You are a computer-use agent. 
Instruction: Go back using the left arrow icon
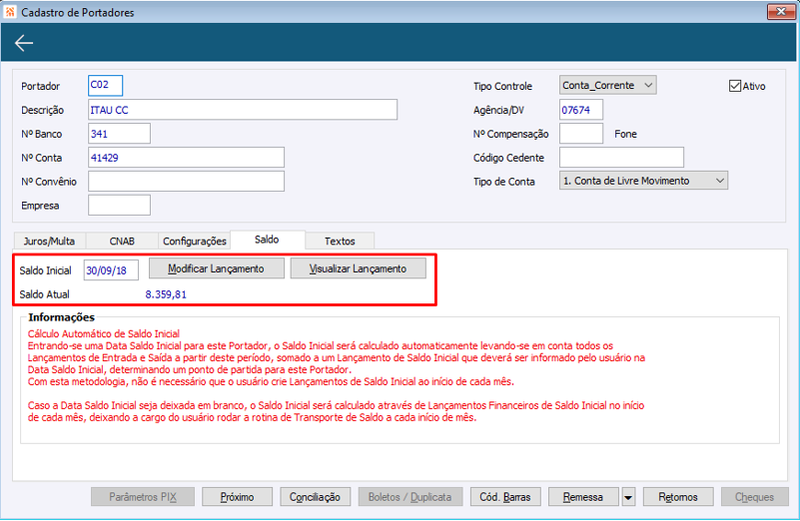point(24,43)
